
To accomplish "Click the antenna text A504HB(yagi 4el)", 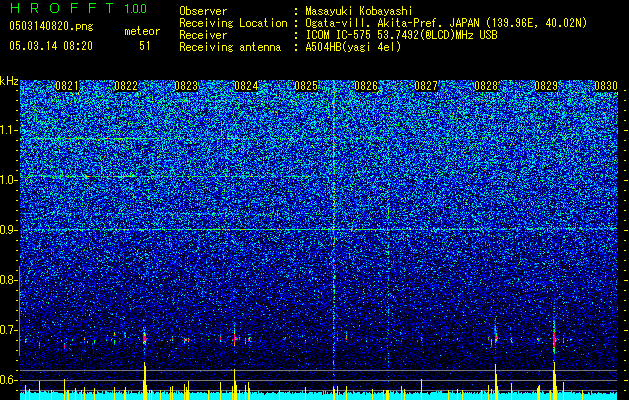I will tap(353, 47).
